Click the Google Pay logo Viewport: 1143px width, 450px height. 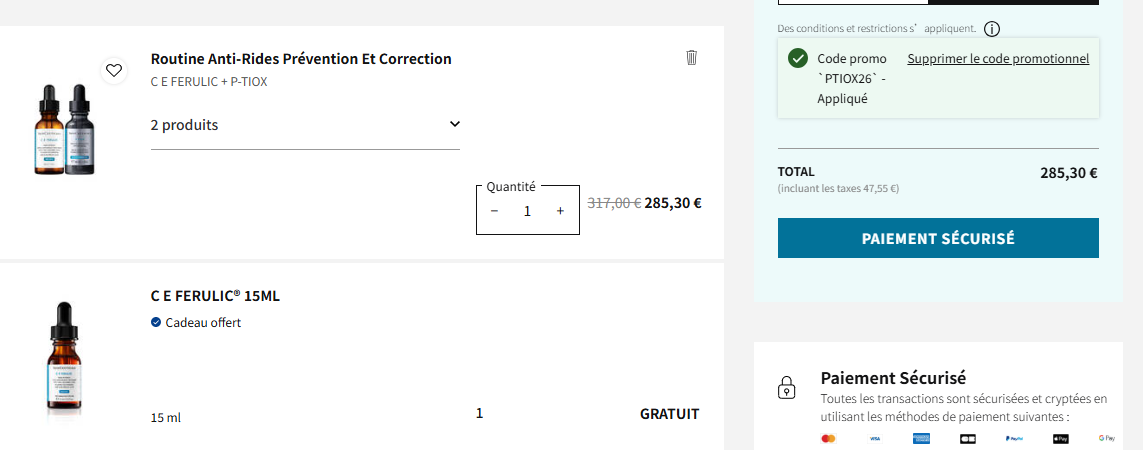[1106, 438]
